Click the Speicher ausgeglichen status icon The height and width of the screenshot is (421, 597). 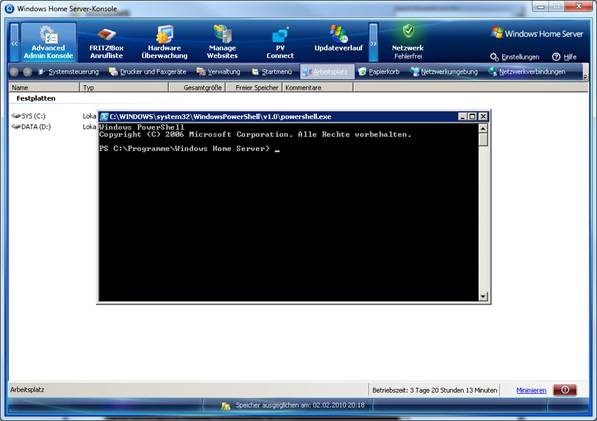tap(226, 406)
